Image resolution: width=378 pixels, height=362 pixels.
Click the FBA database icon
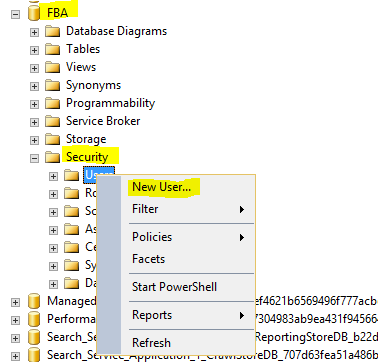pyautogui.click(x=34, y=14)
